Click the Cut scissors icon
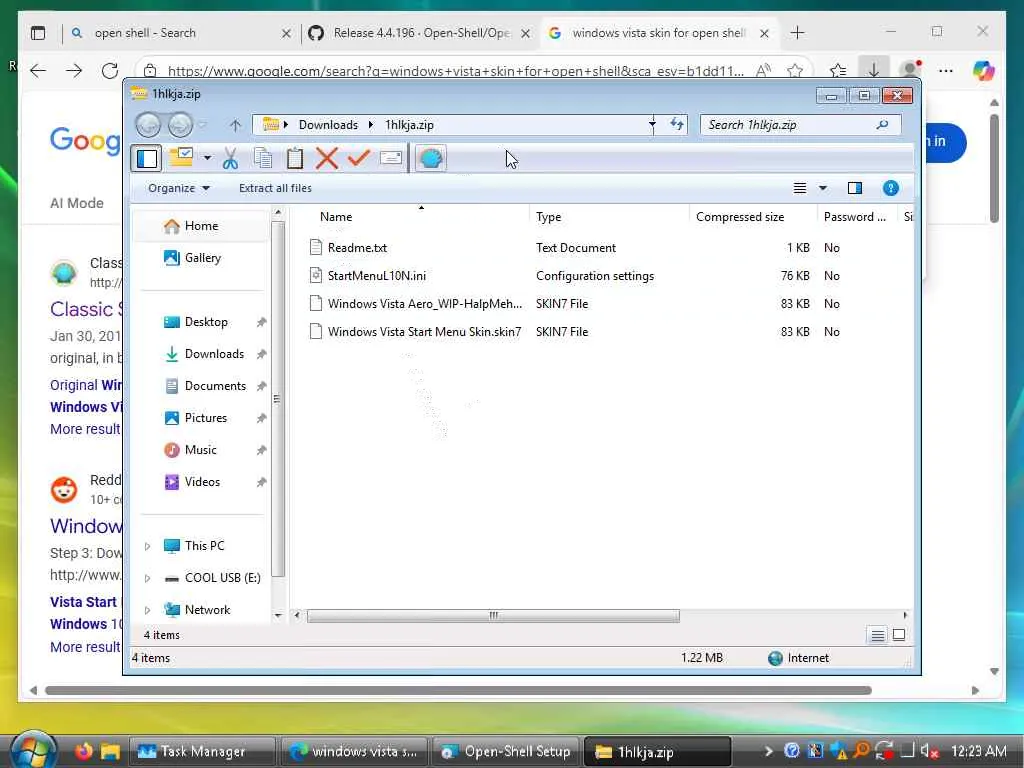Image resolution: width=1024 pixels, height=768 pixels. coord(230,159)
